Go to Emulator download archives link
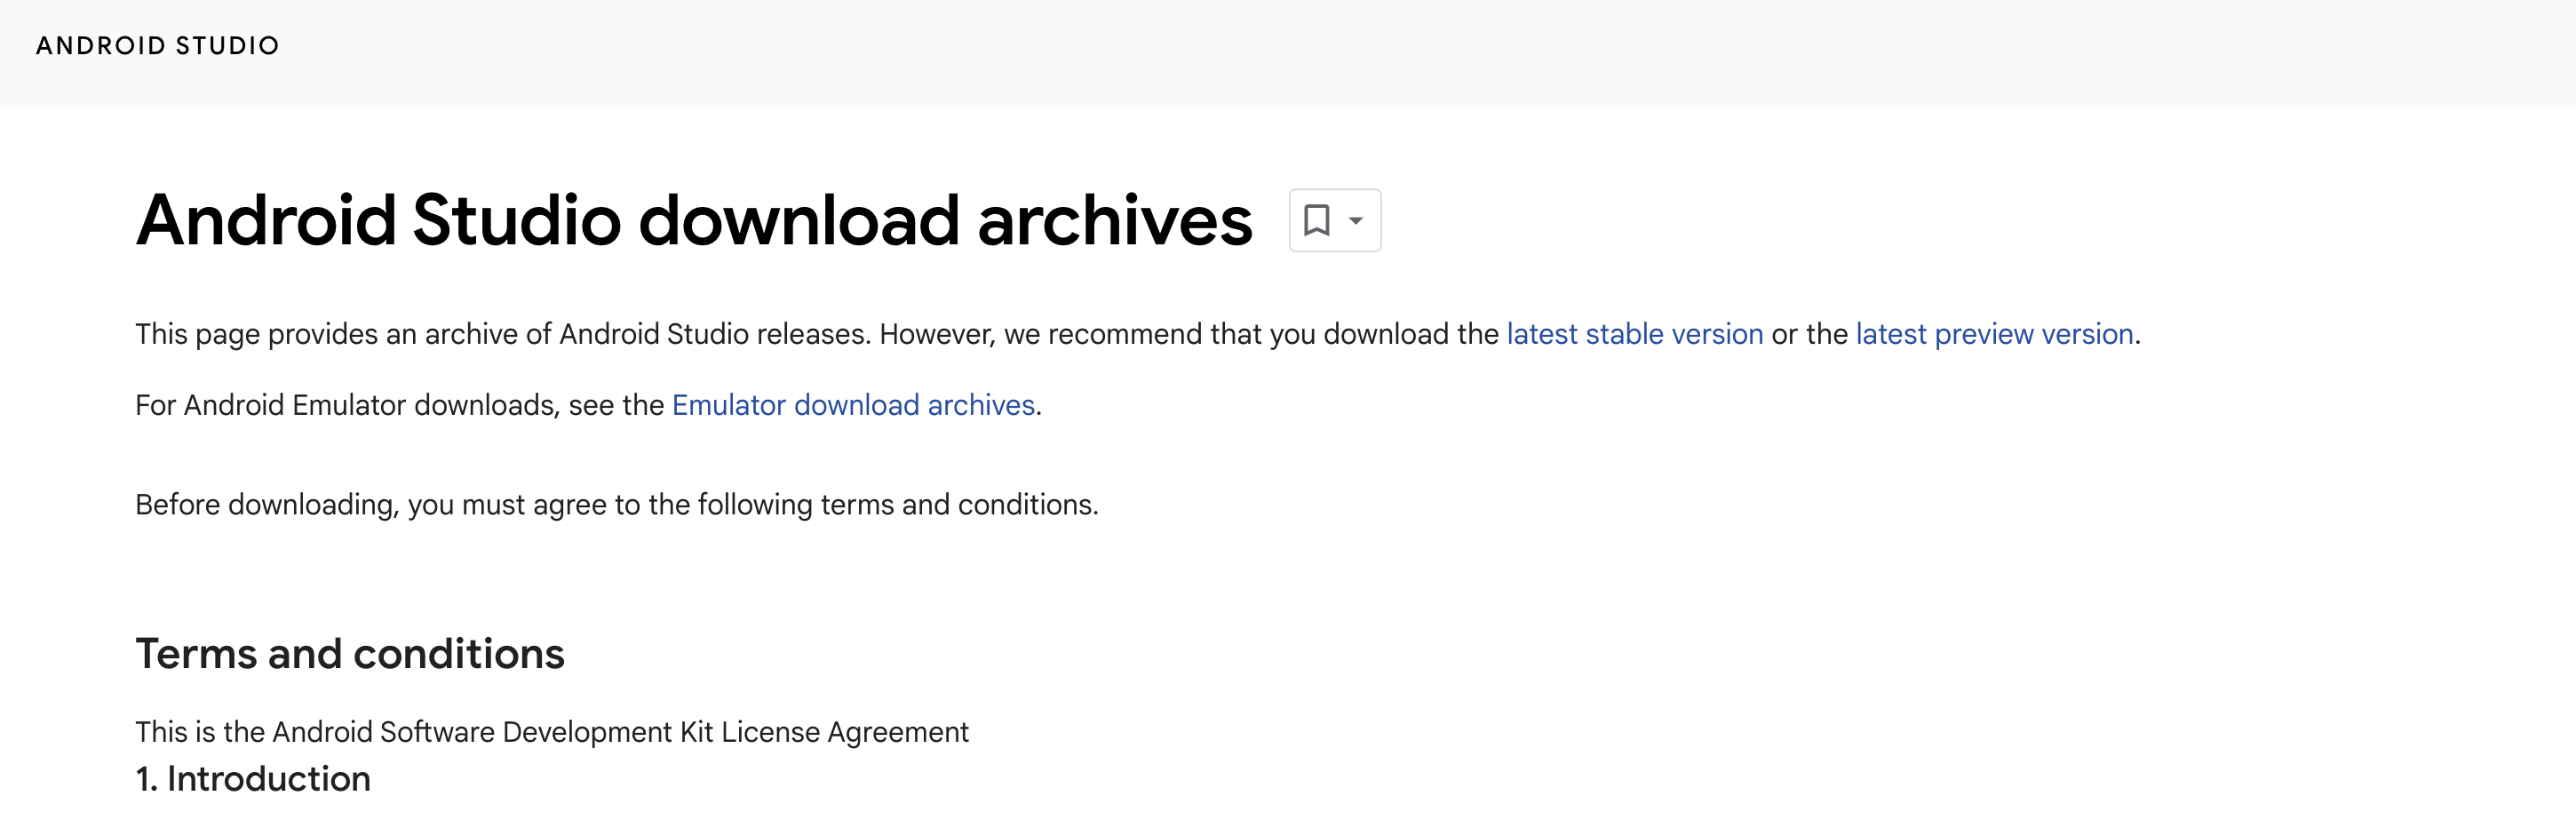 tap(853, 405)
